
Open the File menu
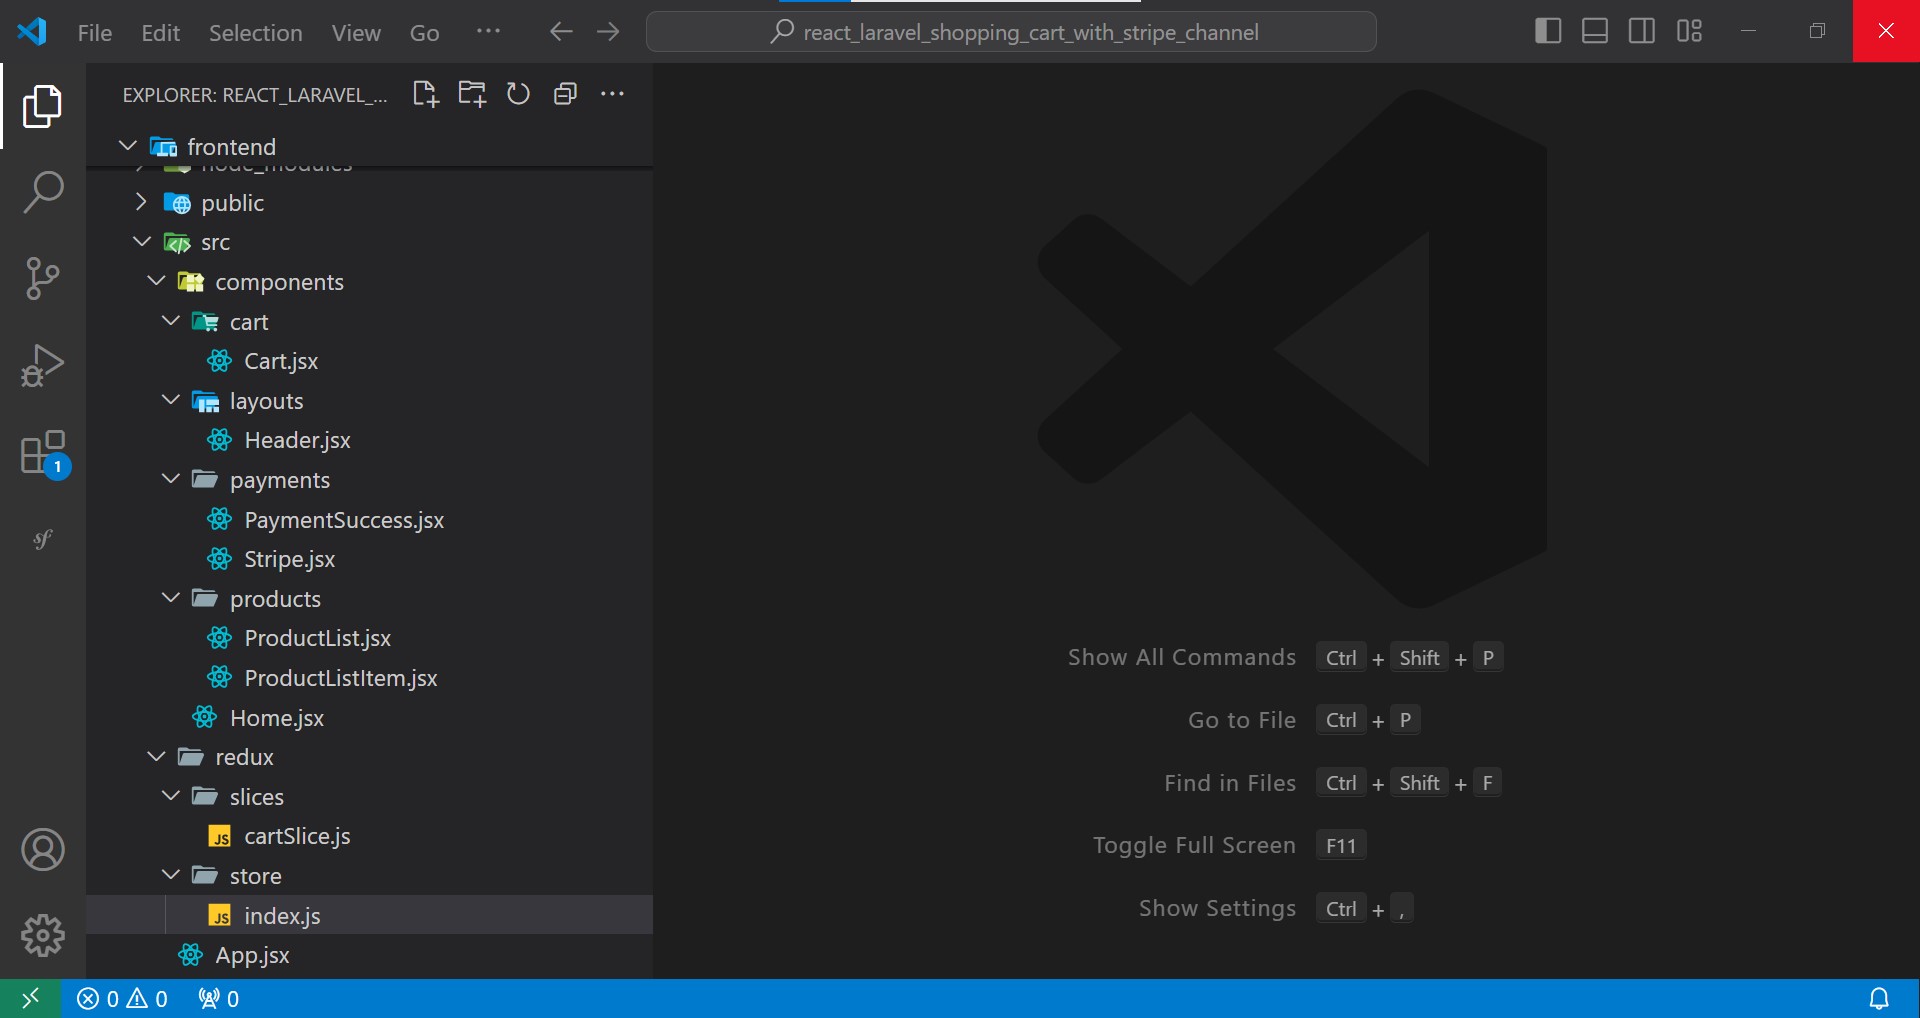coord(95,33)
